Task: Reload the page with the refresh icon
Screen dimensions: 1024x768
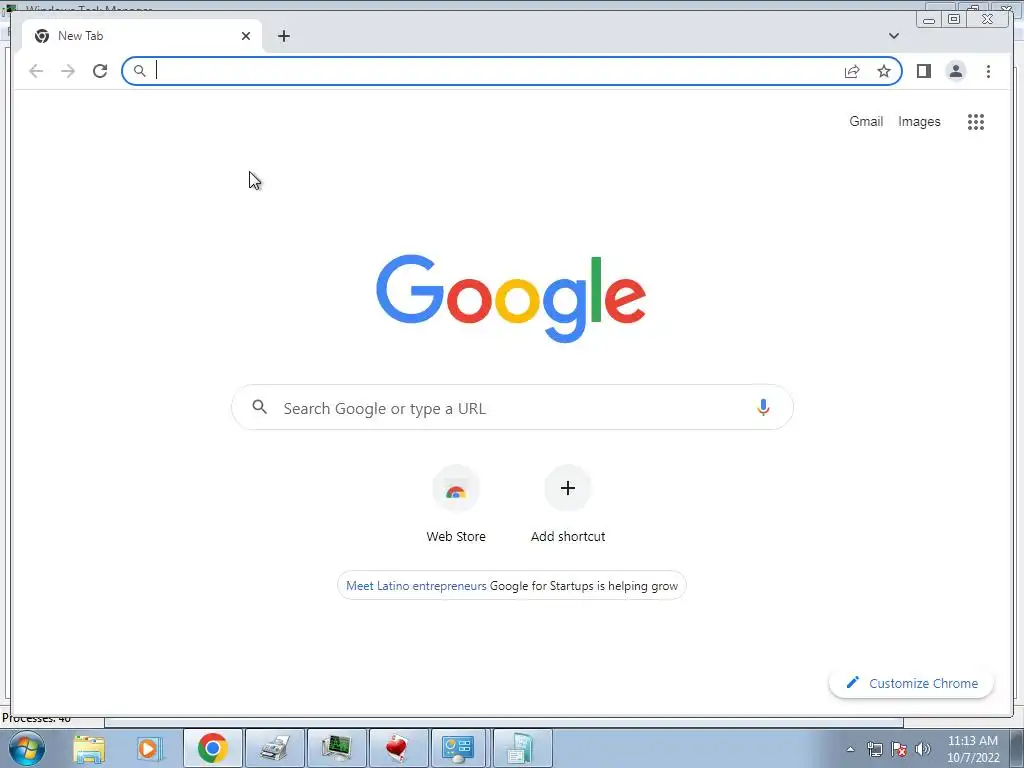Action: tap(100, 71)
